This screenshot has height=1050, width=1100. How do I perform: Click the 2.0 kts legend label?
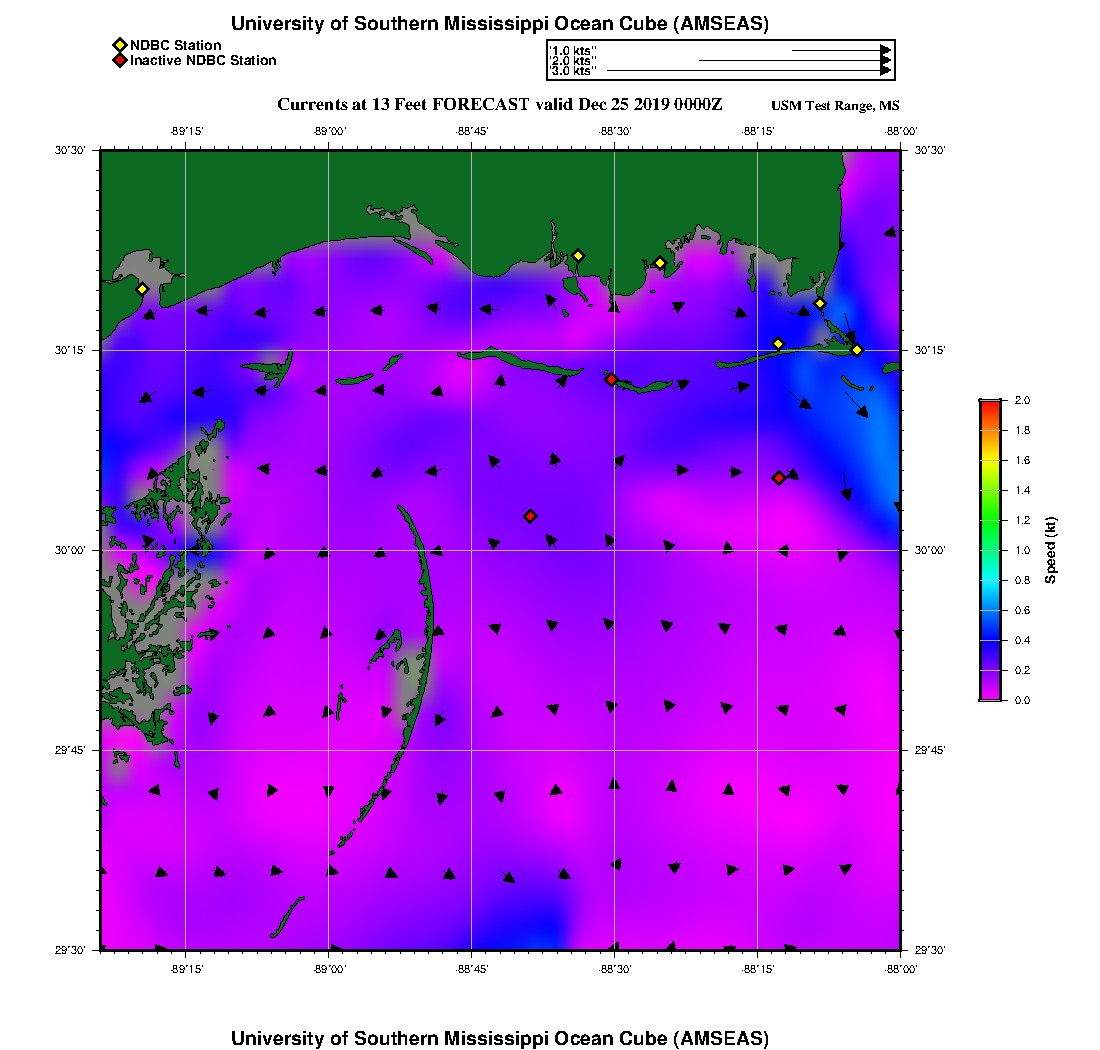[573, 61]
